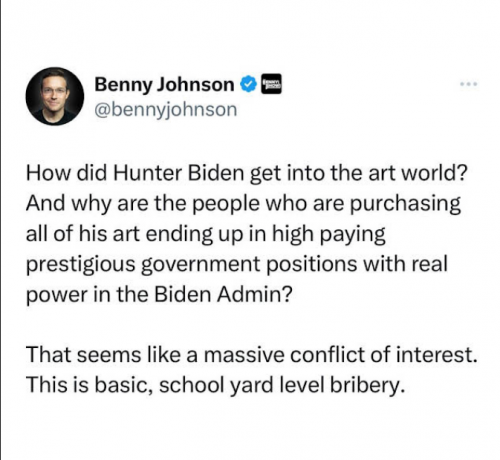Click the words "high paying" in the tweet
The image size is (500, 460).
click(x=329, y=234)
